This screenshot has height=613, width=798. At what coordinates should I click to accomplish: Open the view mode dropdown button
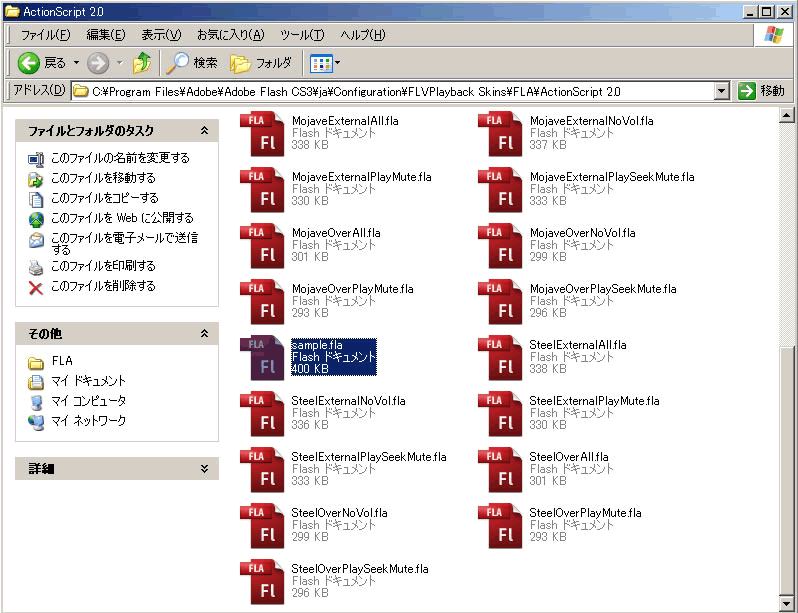pos(325,64)
